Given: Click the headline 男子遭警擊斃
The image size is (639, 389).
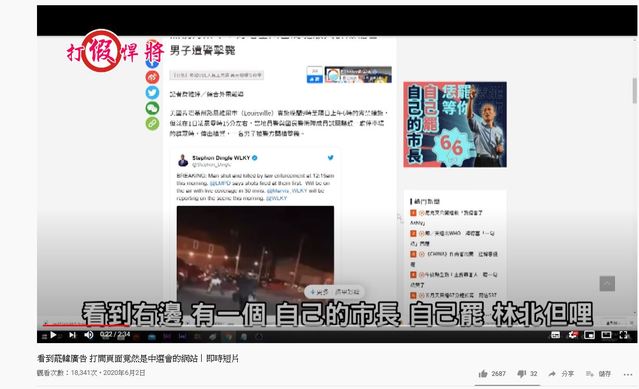Looking at the screenshot, I should click(203, 51).
